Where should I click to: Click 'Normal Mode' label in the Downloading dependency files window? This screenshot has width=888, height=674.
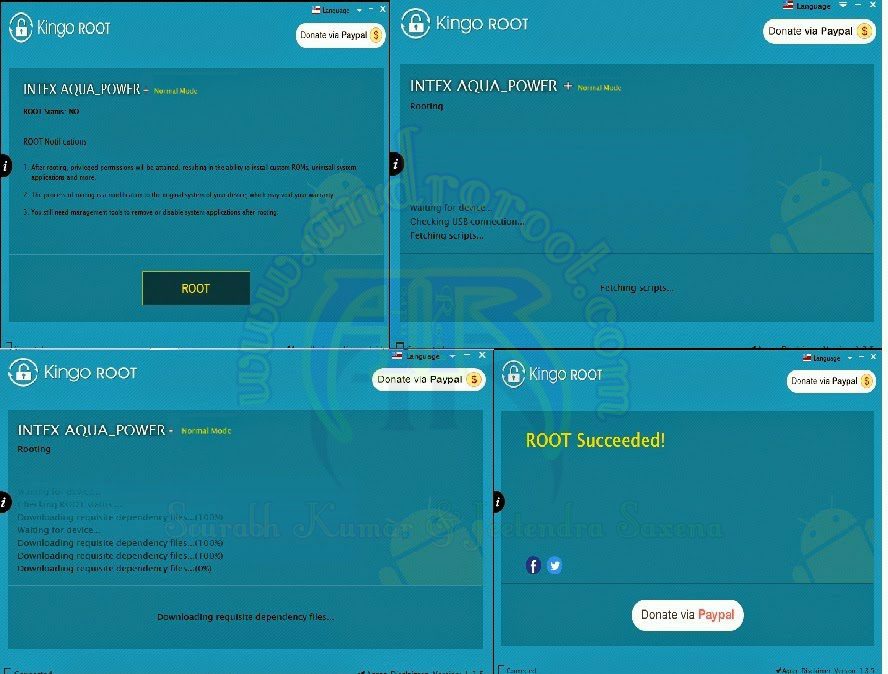coord(206,431)
